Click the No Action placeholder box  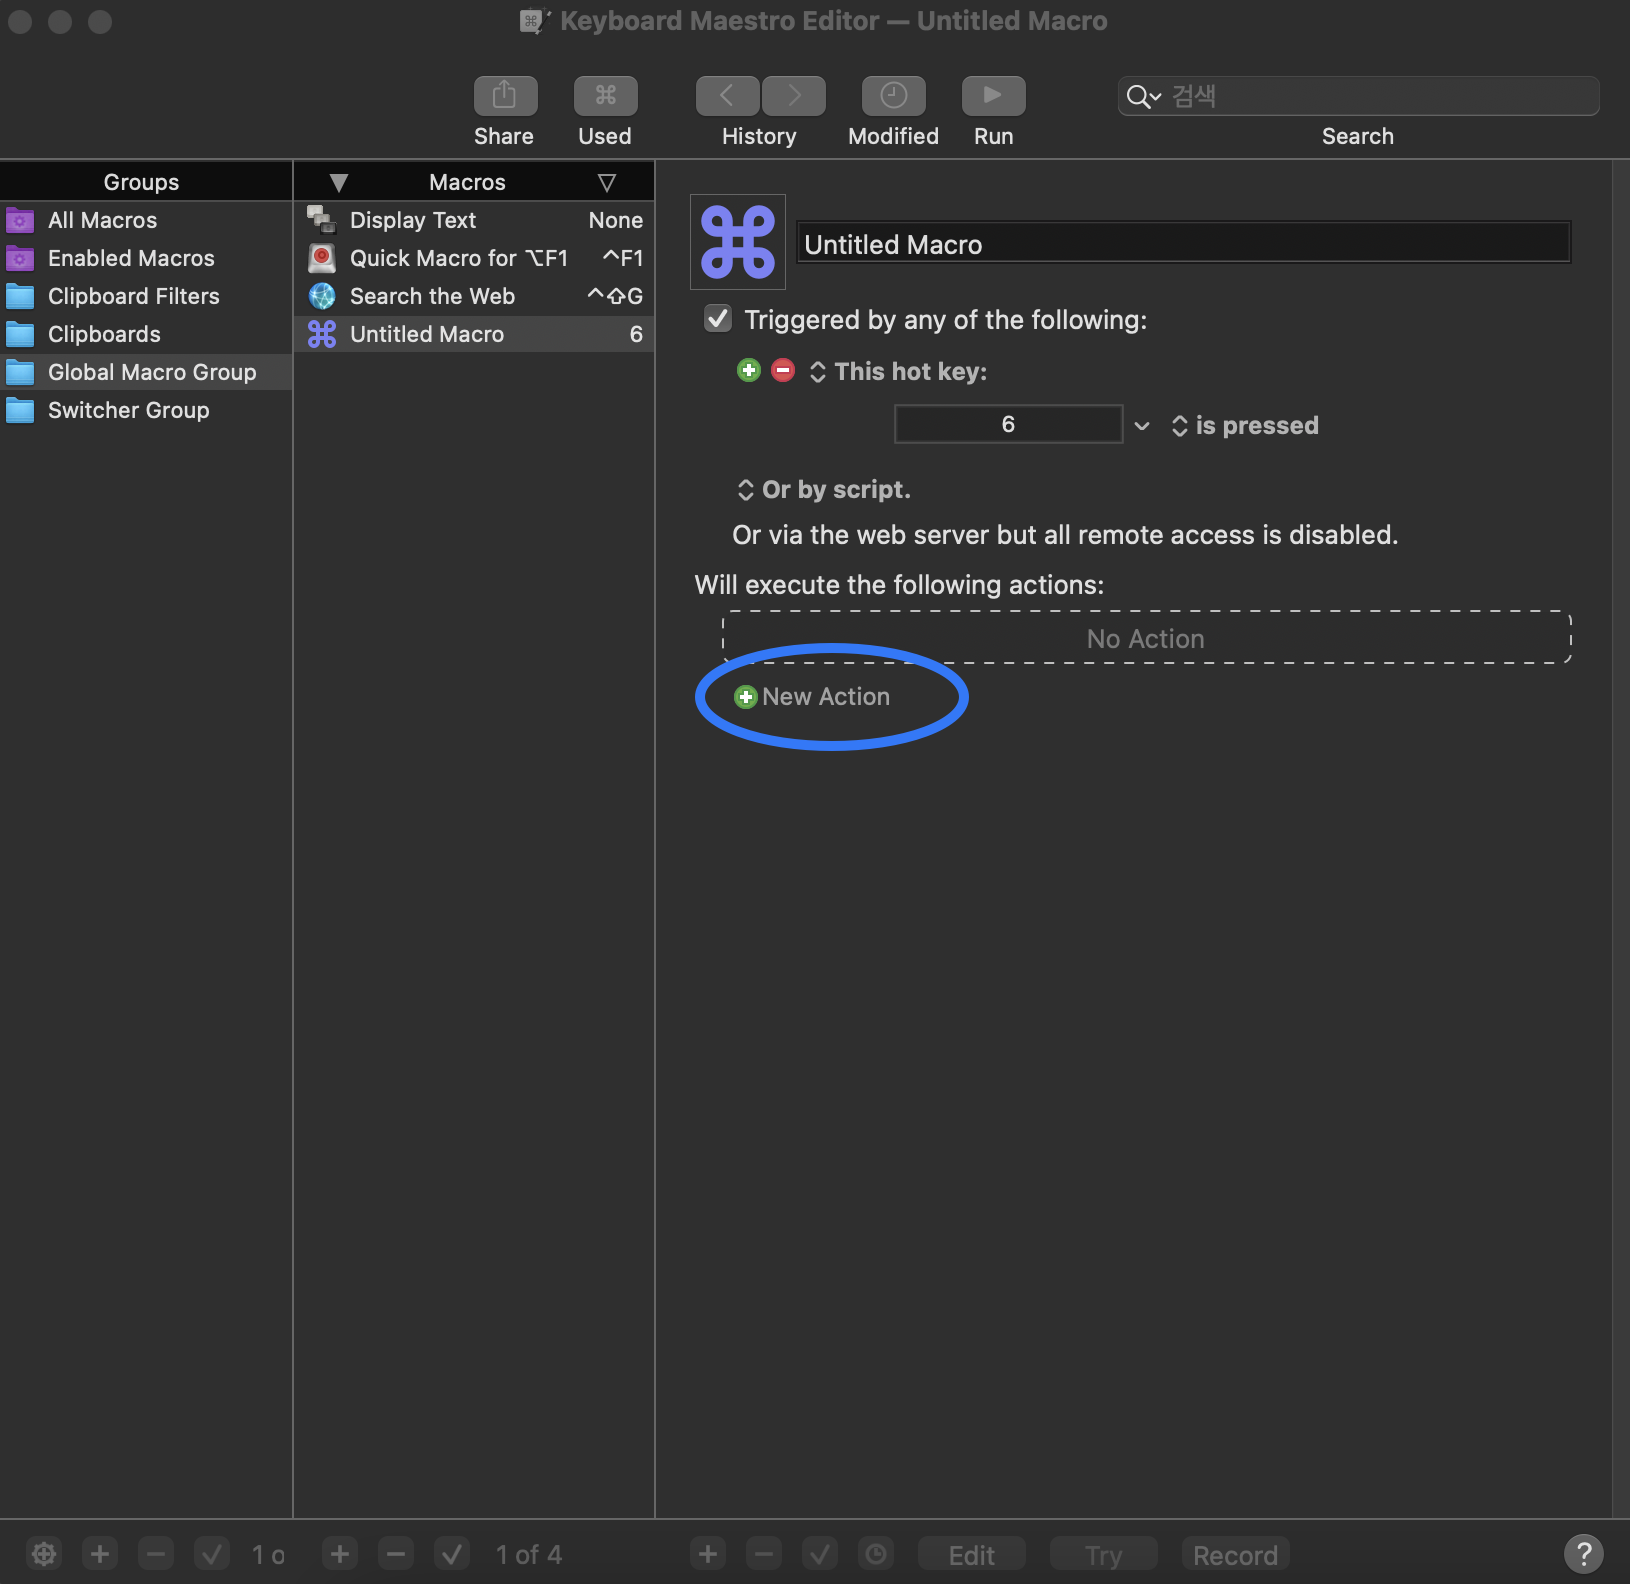pyautogui.click(x=1146, y=638)
